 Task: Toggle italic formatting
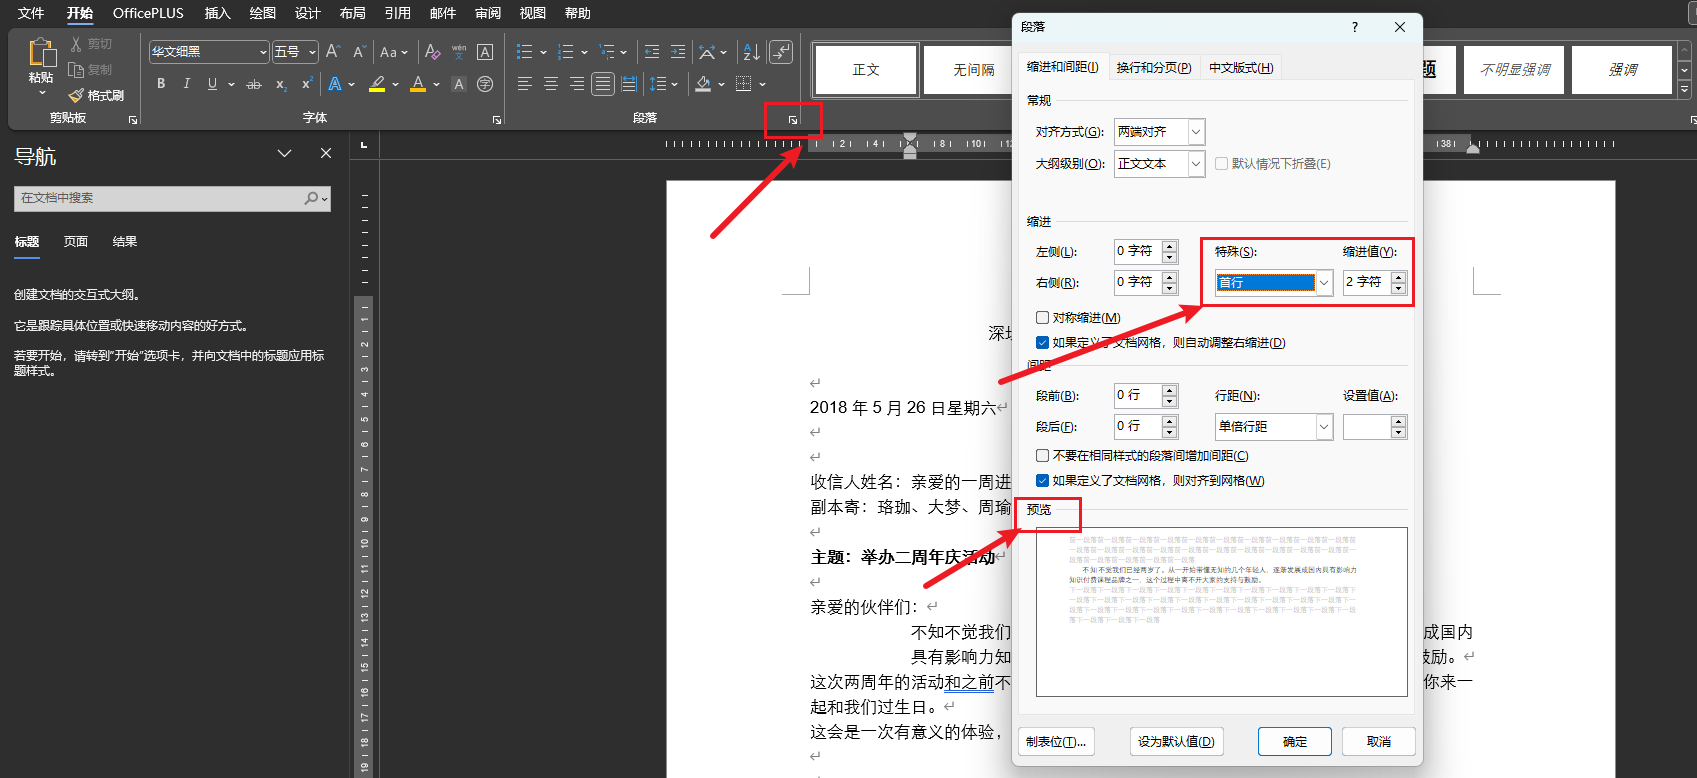pos(186,84)
